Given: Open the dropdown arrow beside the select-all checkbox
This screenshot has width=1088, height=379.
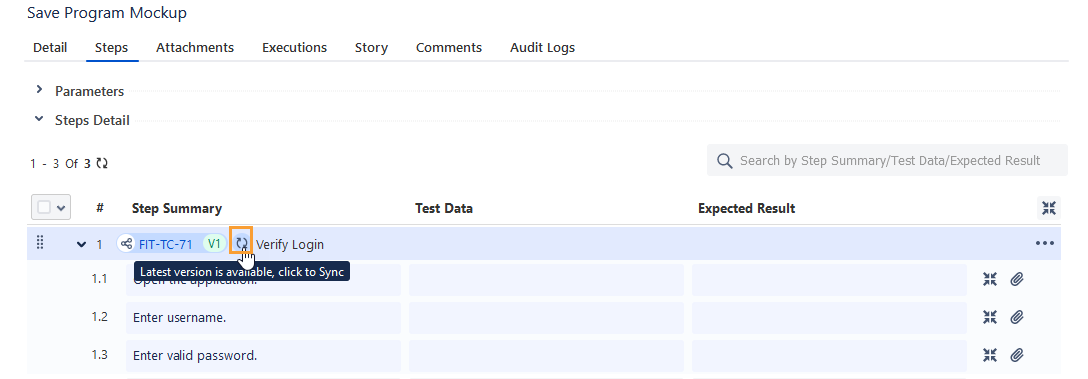Looking at the screenshot, I should 60,208.
